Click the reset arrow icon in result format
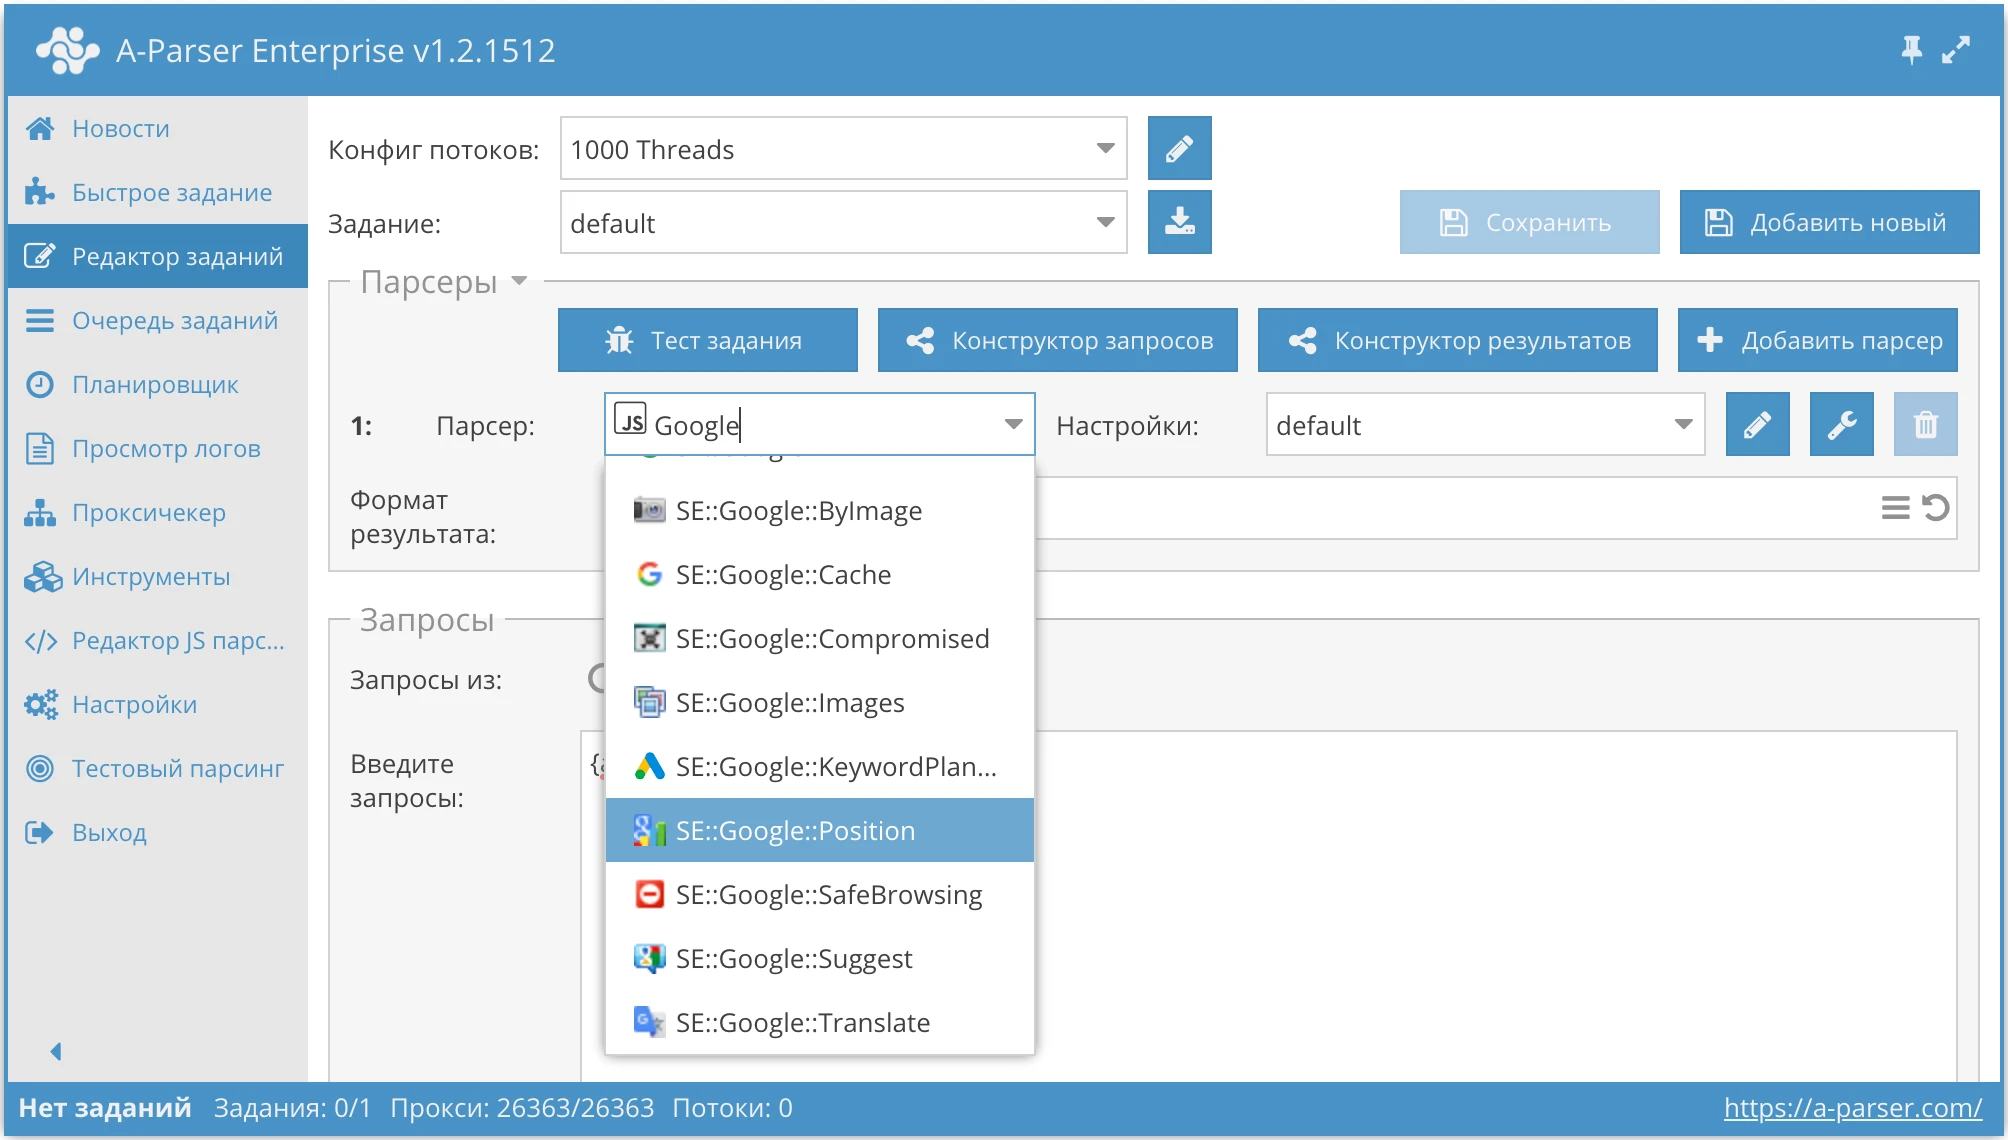Image resolution: width=2008 pixels, height=1140 pixels. click(1936, 508)
